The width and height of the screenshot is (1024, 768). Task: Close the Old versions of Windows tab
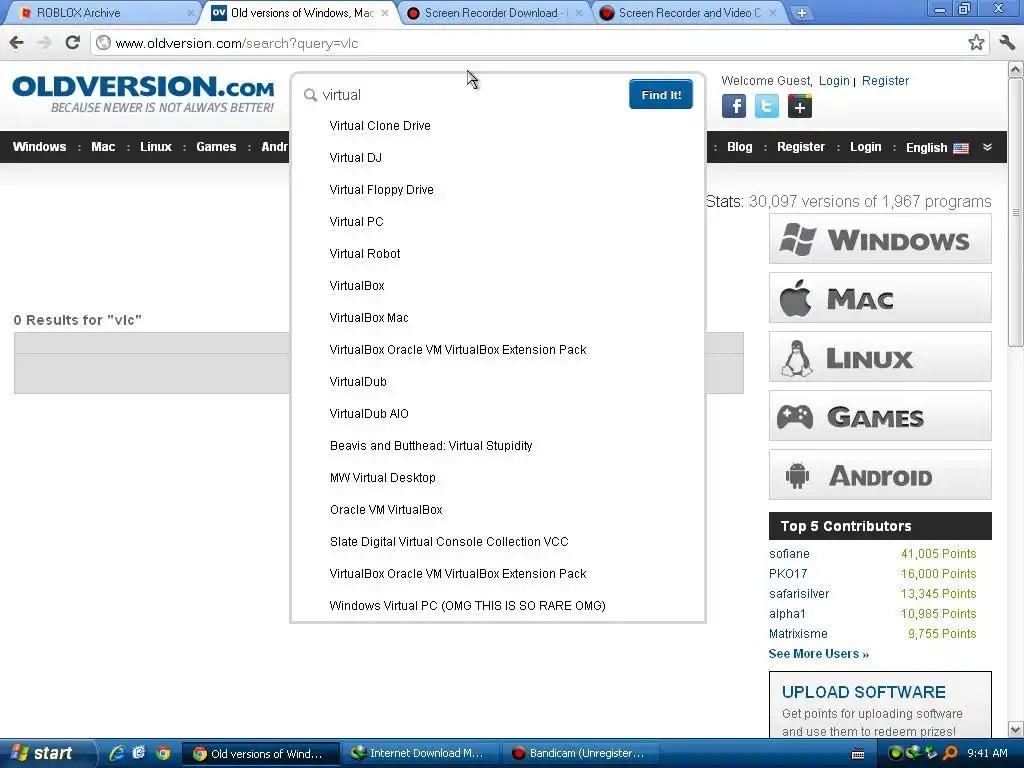pos(385,12)
